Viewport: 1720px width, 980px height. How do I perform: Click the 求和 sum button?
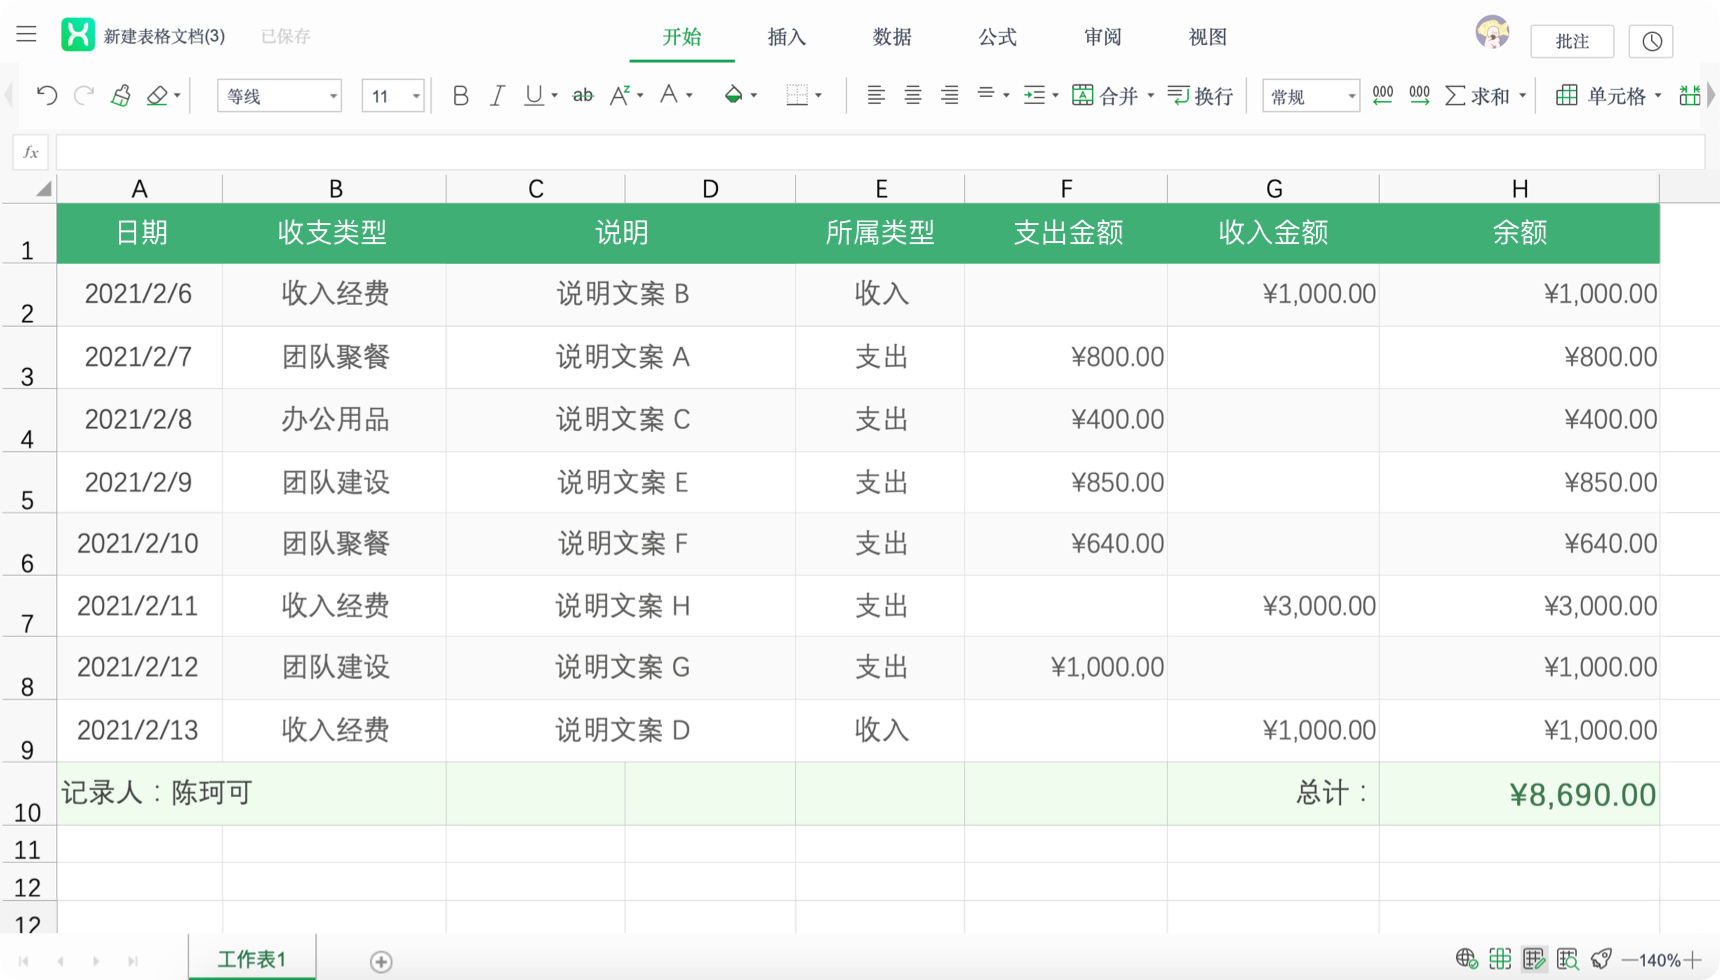[x=1478, y=95]
